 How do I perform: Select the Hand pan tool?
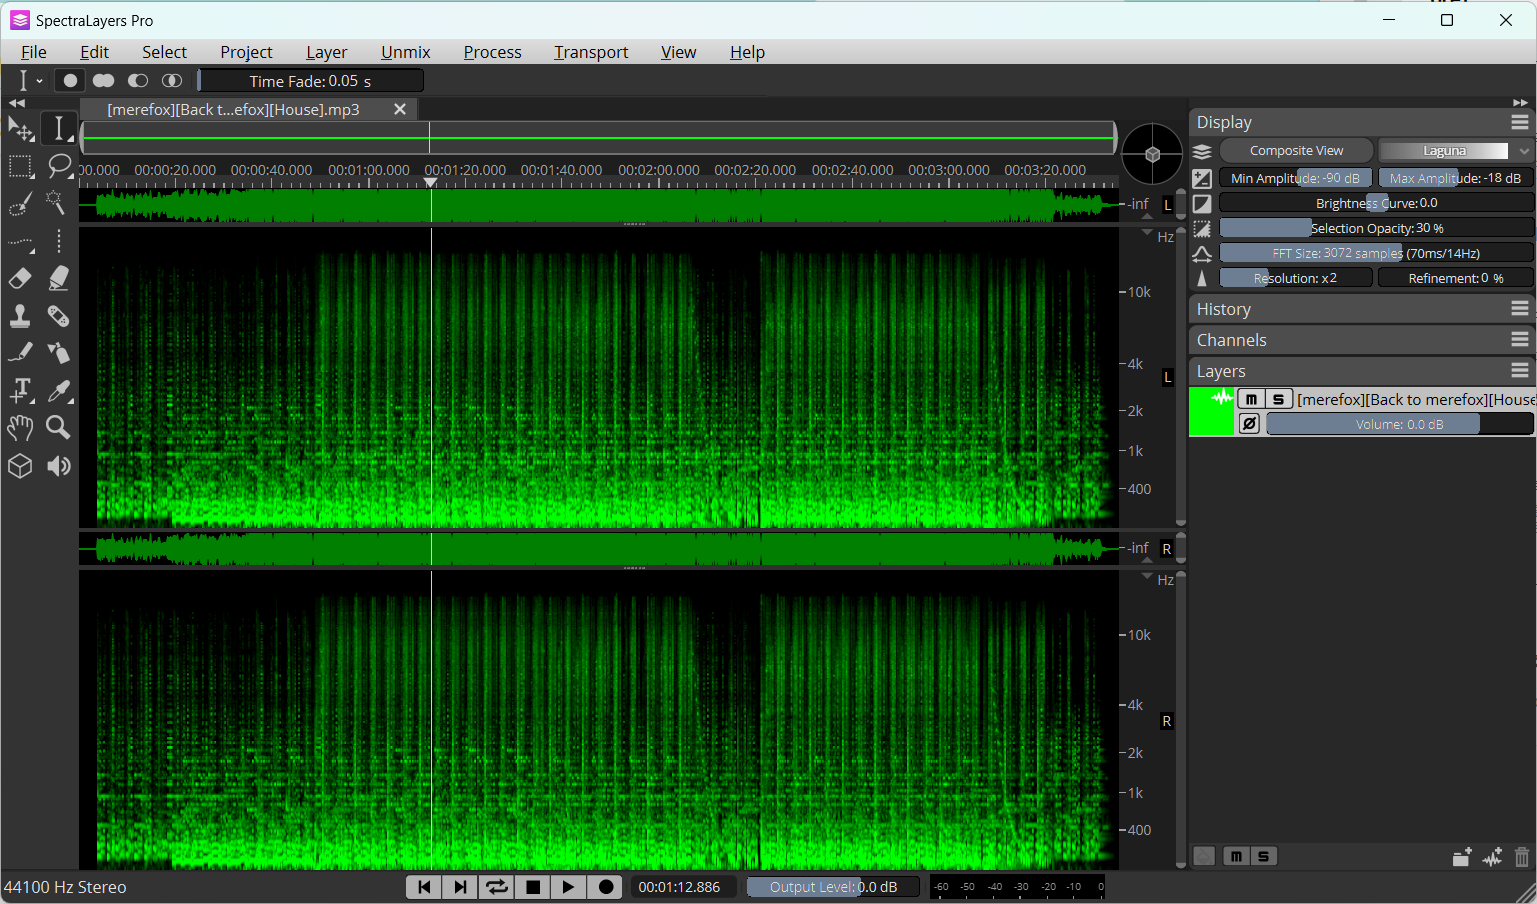[20, 428]
